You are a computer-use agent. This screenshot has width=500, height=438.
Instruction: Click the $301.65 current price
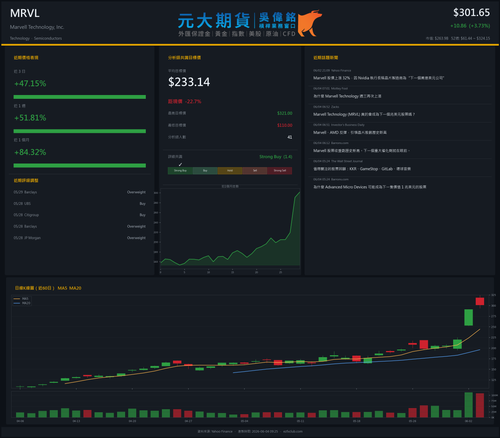(x=471, y=13)
